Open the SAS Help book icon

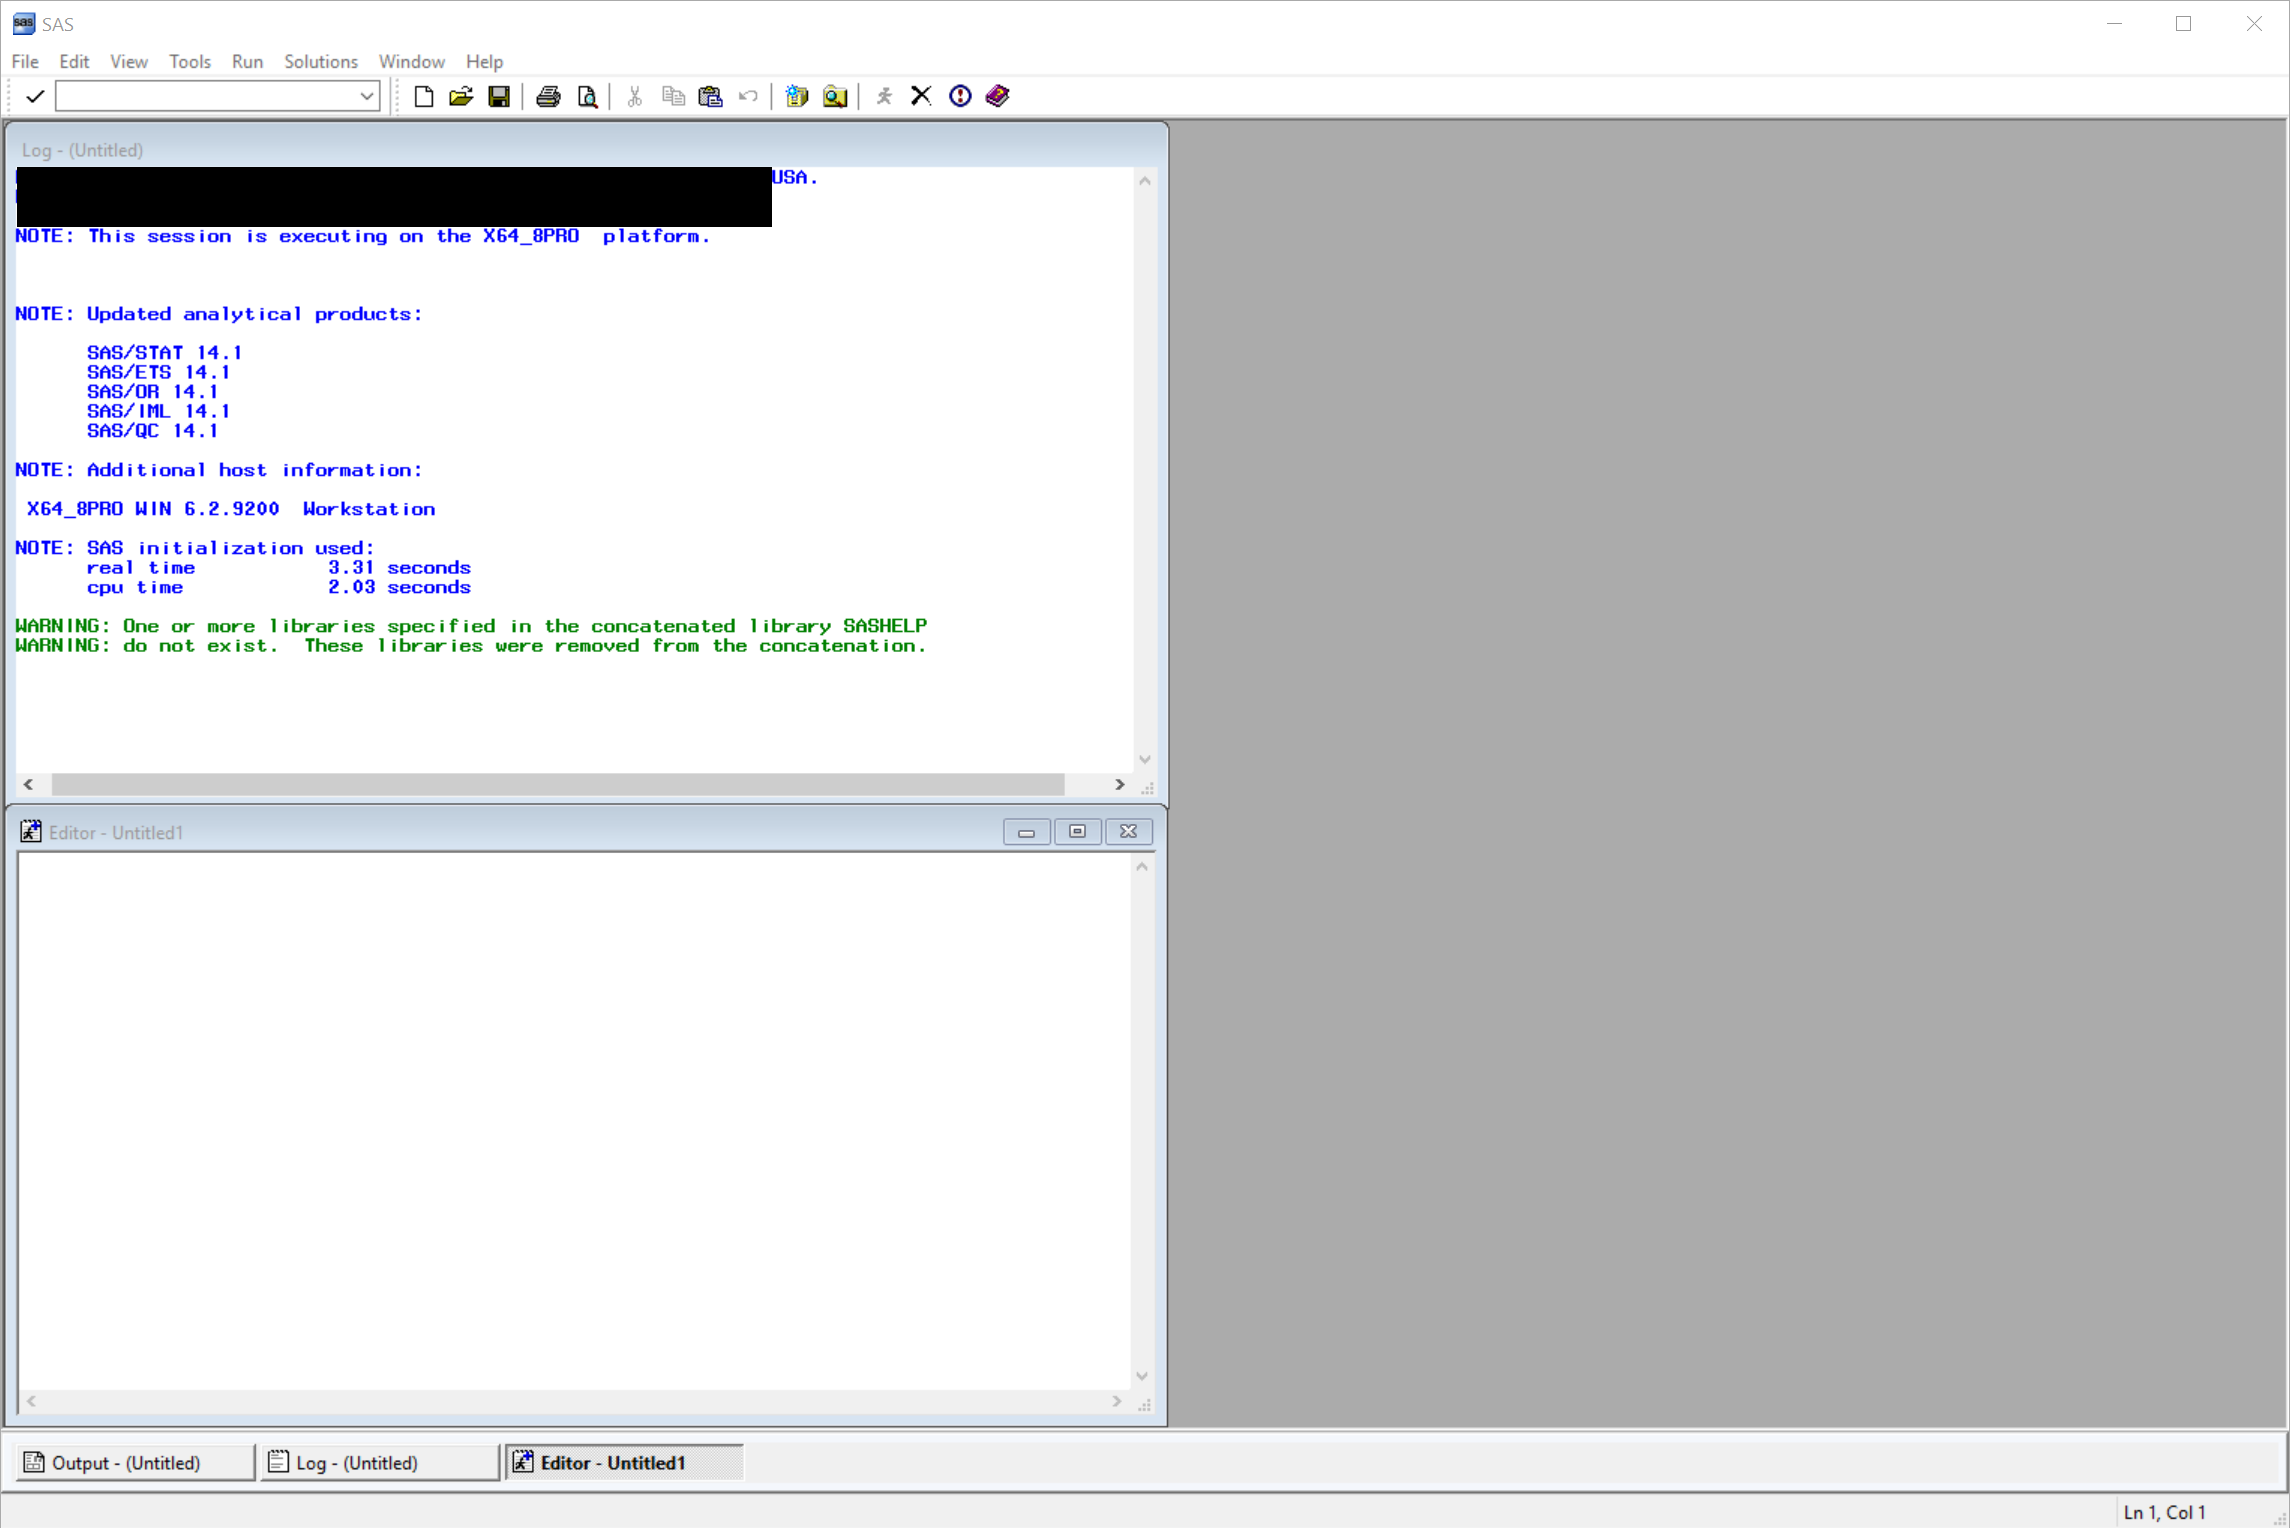pyautogui.click(x=998, y=96)
